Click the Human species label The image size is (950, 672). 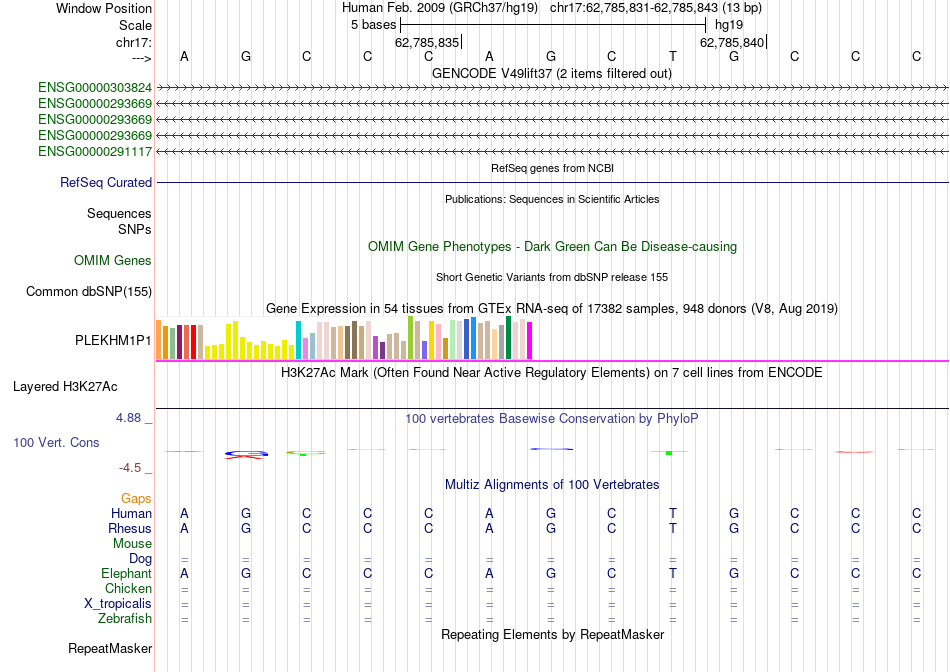tap(131, 513)
